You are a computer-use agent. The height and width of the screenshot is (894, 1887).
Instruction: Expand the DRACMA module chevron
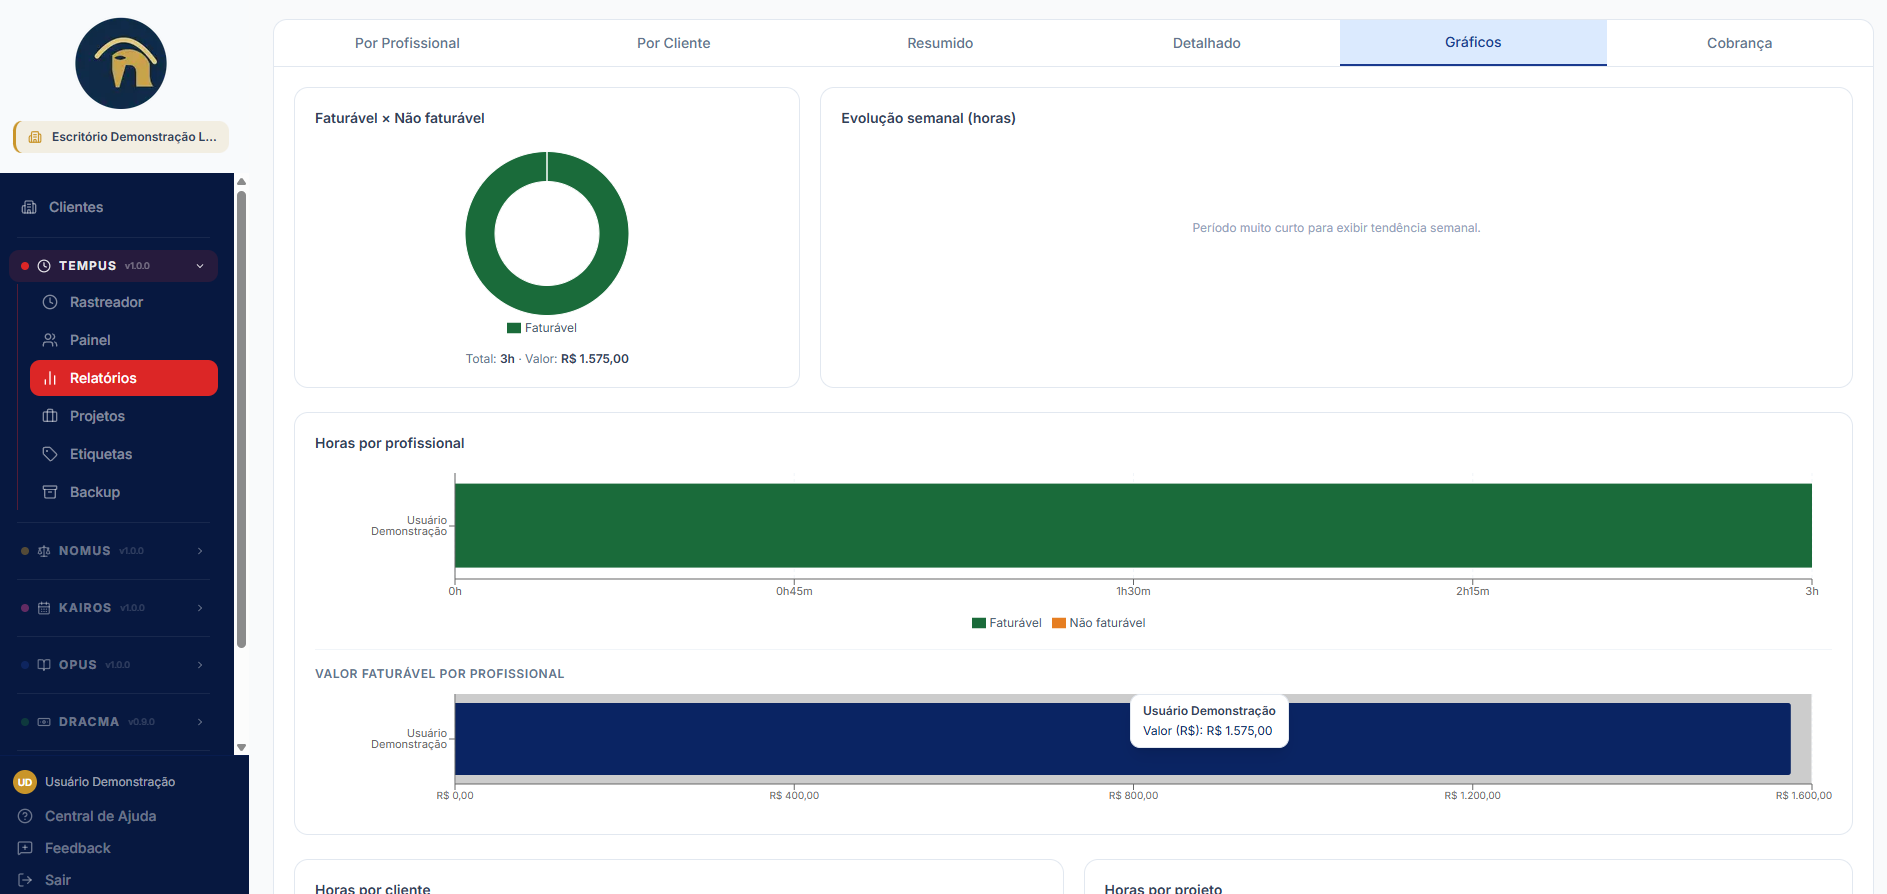pos(200,722)
